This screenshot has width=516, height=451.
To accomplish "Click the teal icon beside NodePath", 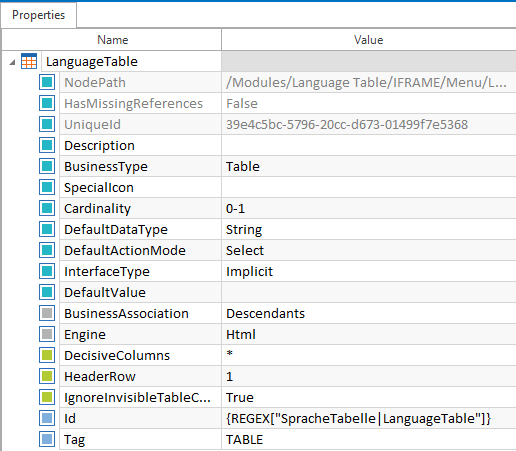I will pyautogui.click(x=47, y=82).
